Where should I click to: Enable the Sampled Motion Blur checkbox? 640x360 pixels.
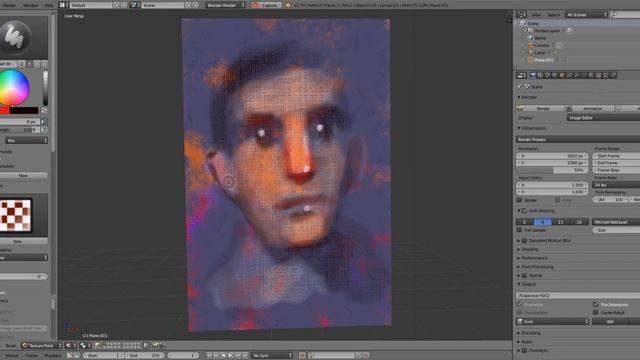pyautogui.click(x=524, y=241)
